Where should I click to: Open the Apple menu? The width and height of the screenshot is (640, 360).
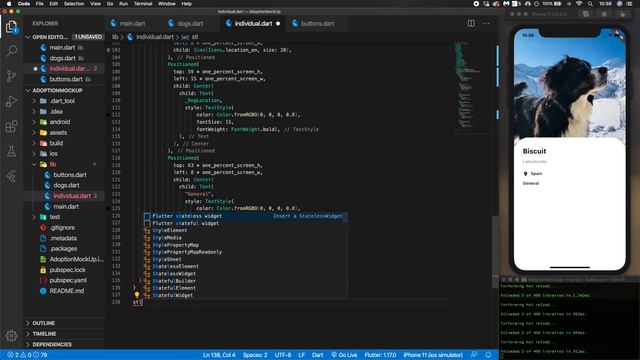[9, 4]
